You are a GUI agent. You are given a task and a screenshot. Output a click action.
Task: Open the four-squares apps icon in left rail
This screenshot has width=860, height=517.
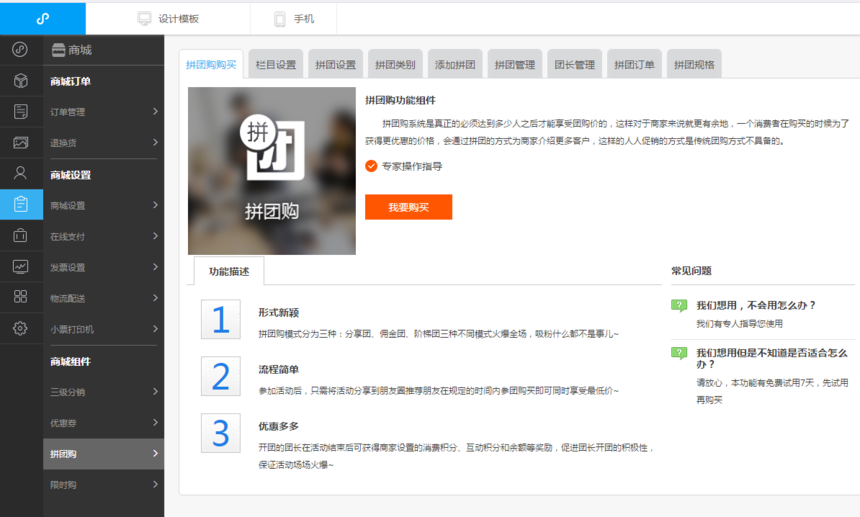point(20,297)
